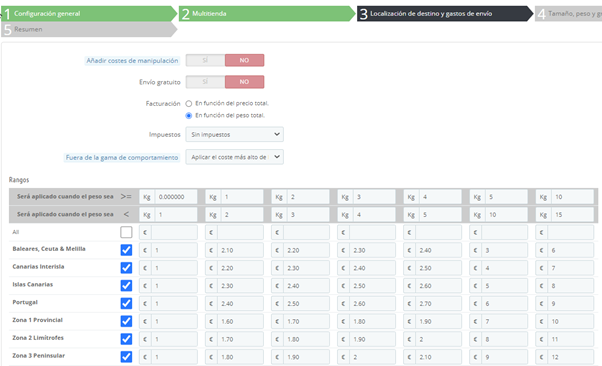Open step 5 Resumen
This screenshot has width=602, height=366.
88,29
